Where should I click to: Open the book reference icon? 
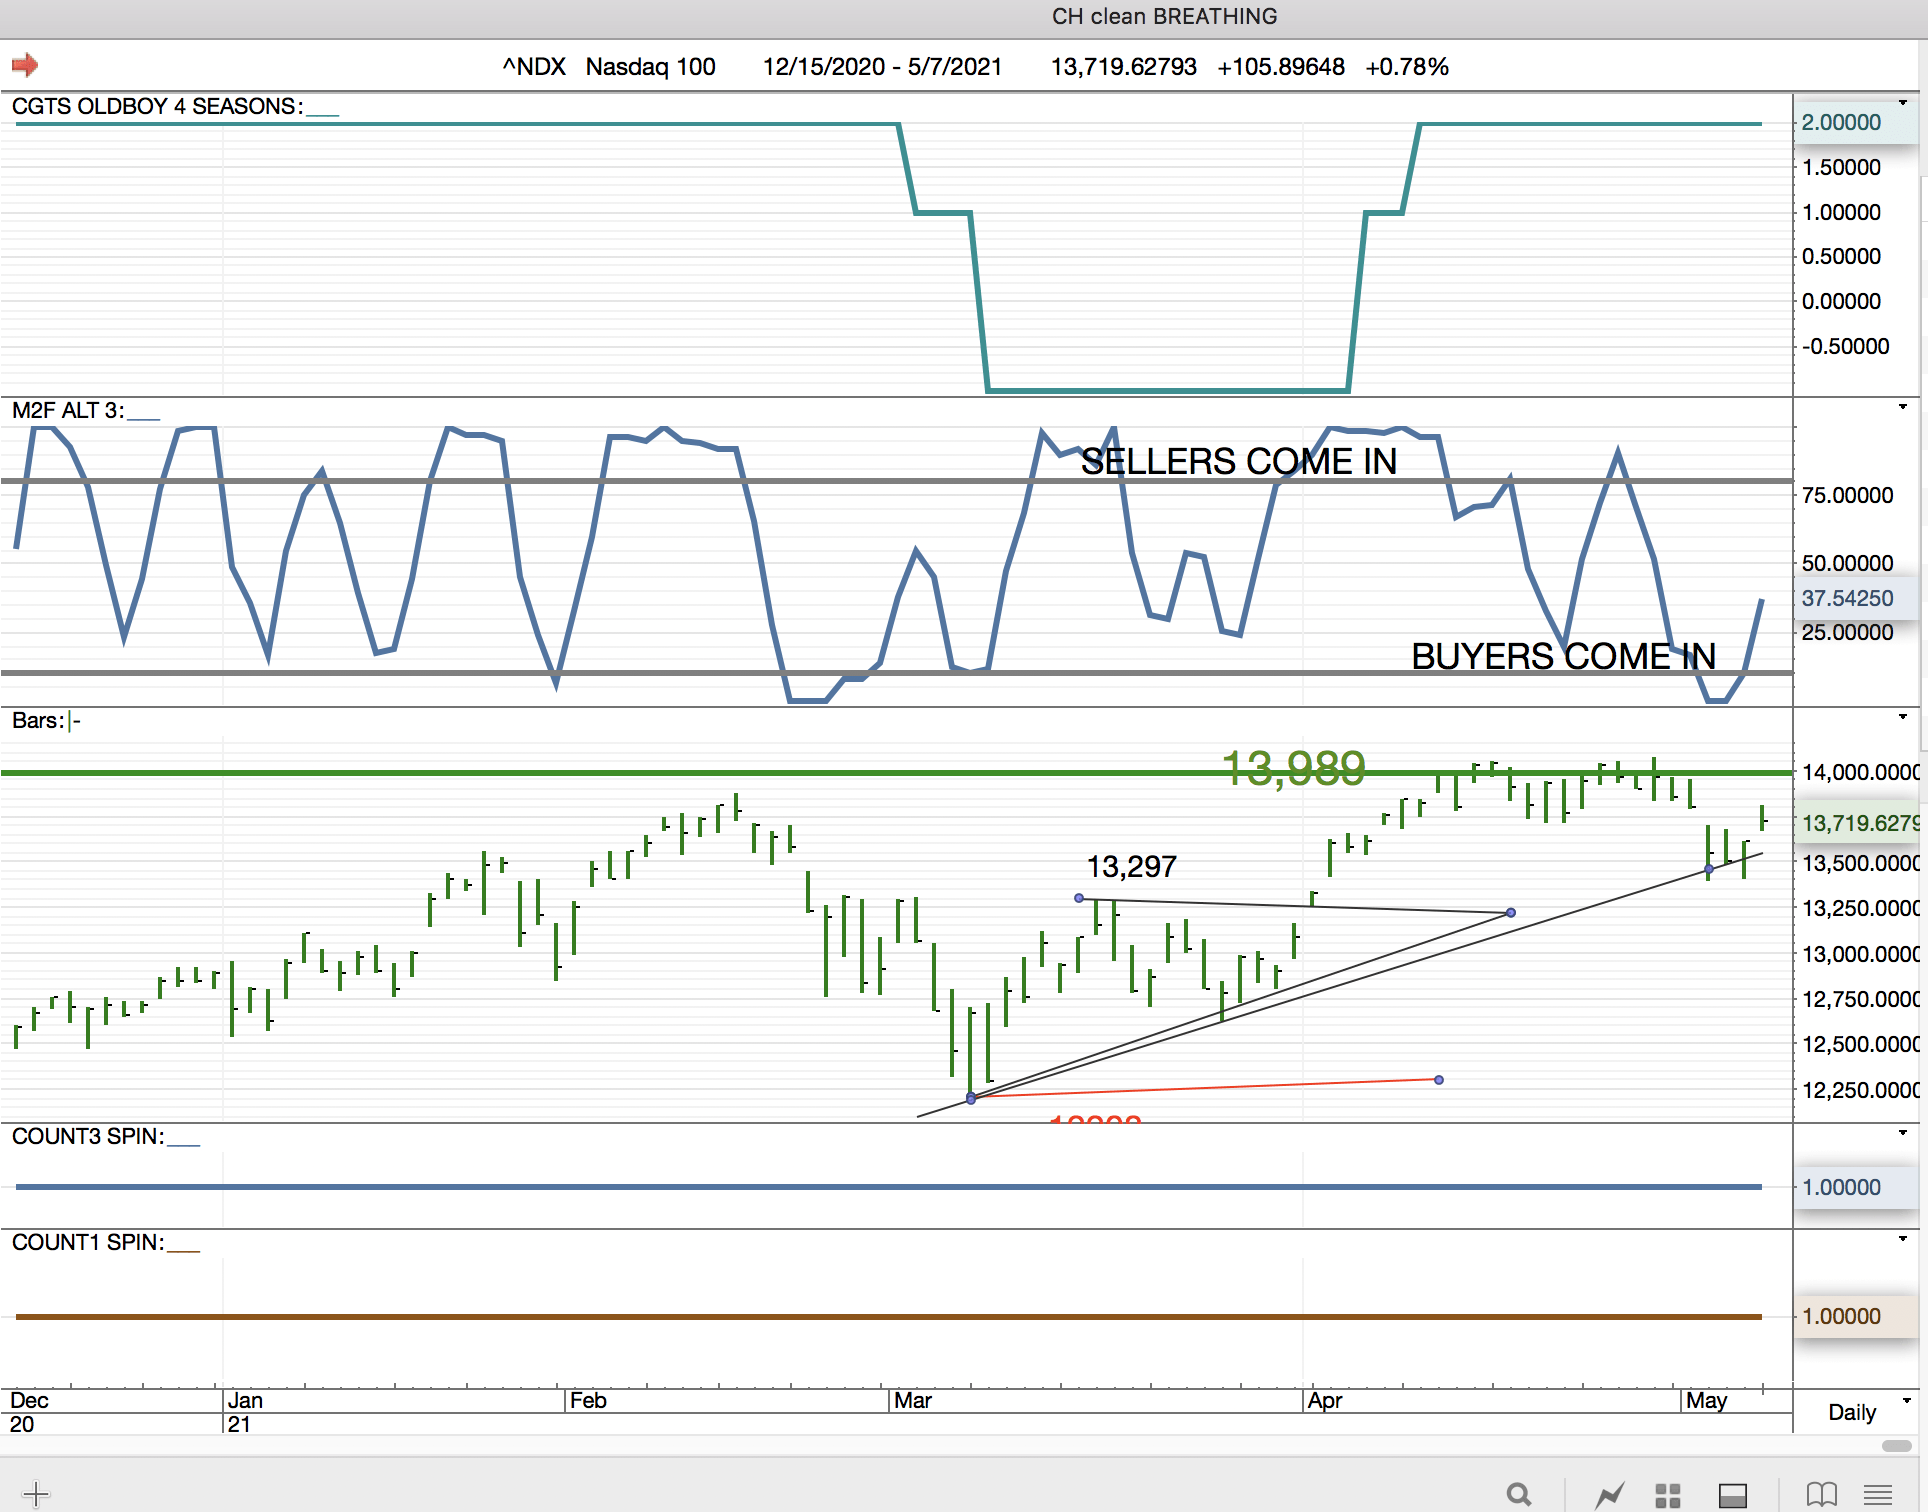tap(1821, 1495)
